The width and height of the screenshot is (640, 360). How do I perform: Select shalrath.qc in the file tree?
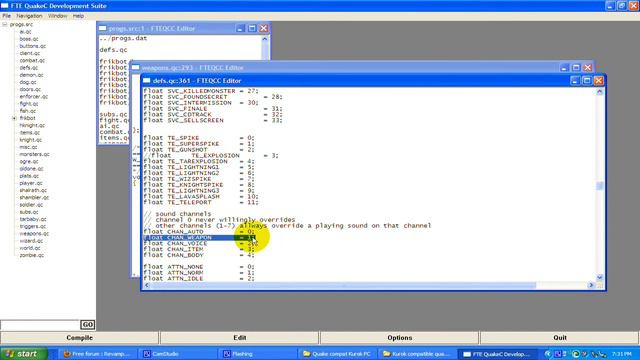33,190
